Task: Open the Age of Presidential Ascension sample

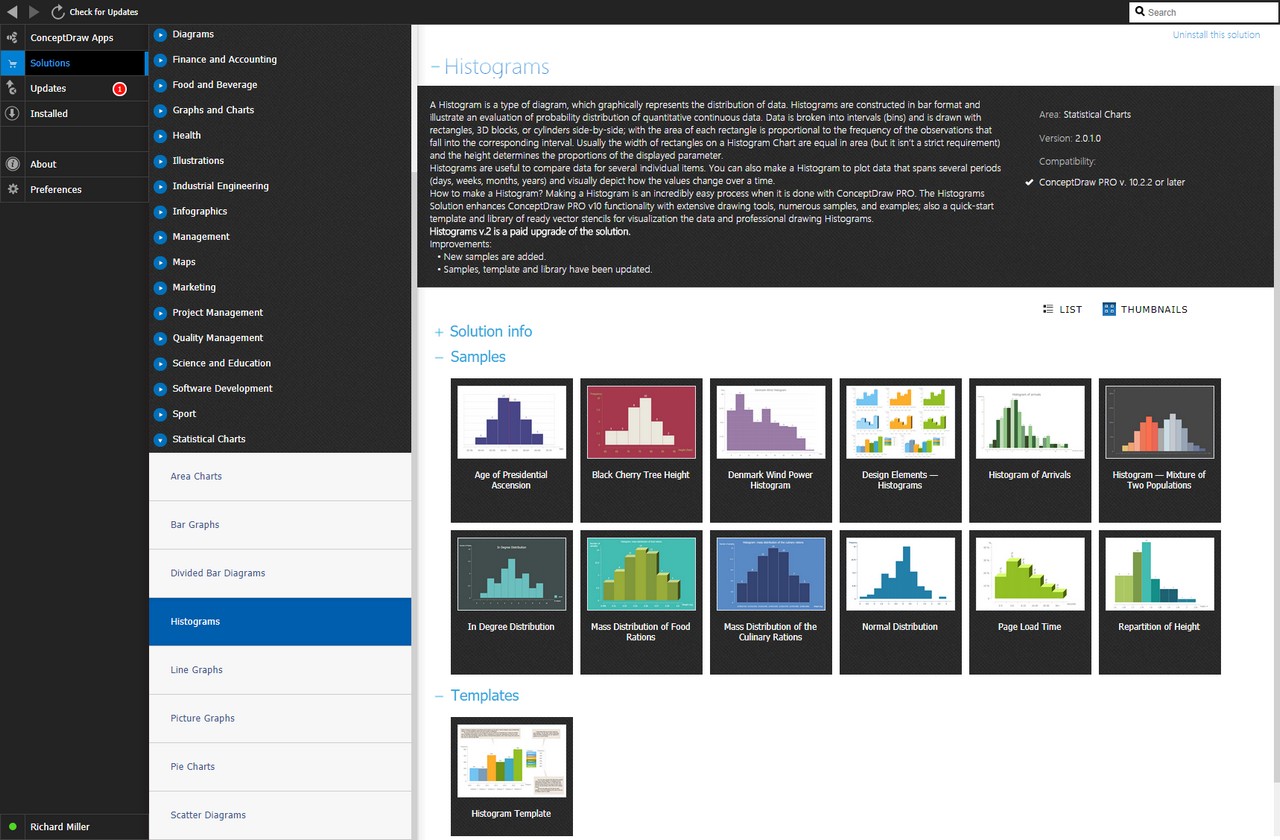Action: click(512, 450)
